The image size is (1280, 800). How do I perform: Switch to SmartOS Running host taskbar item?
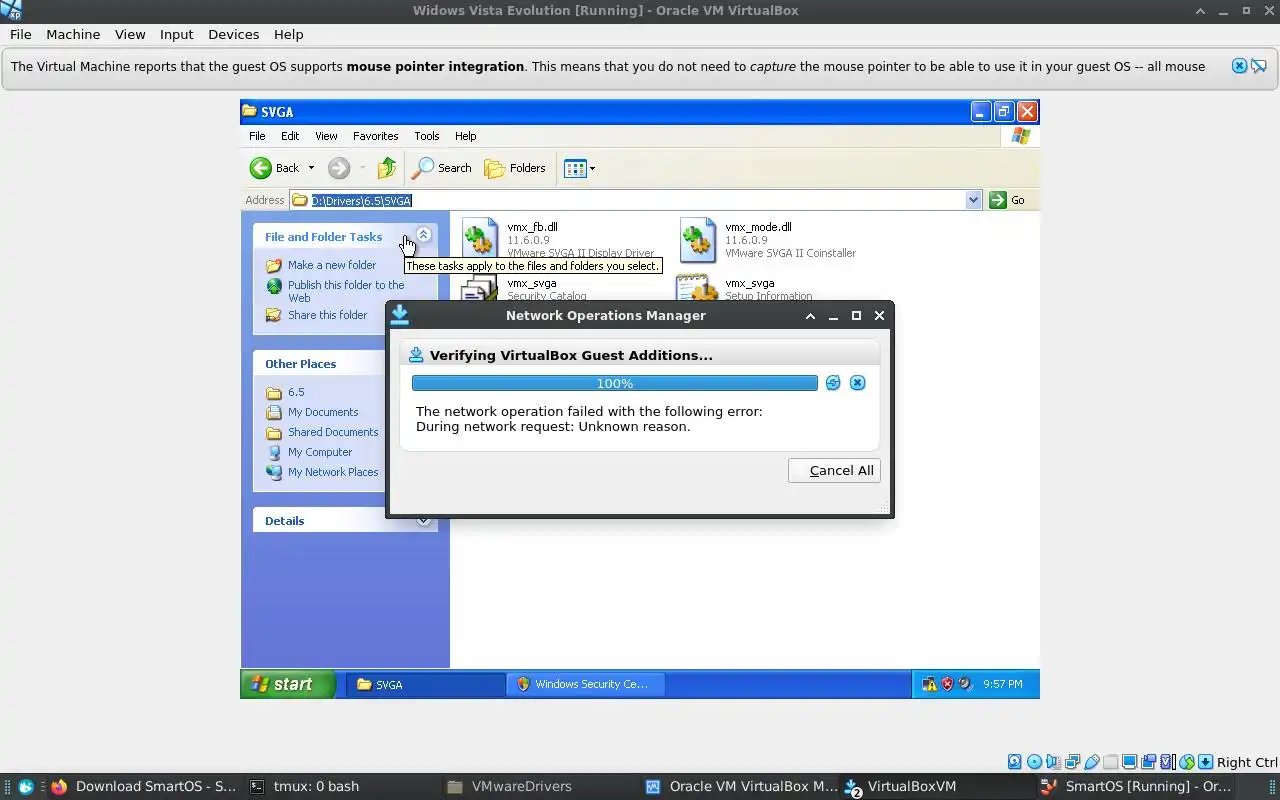1136,786
